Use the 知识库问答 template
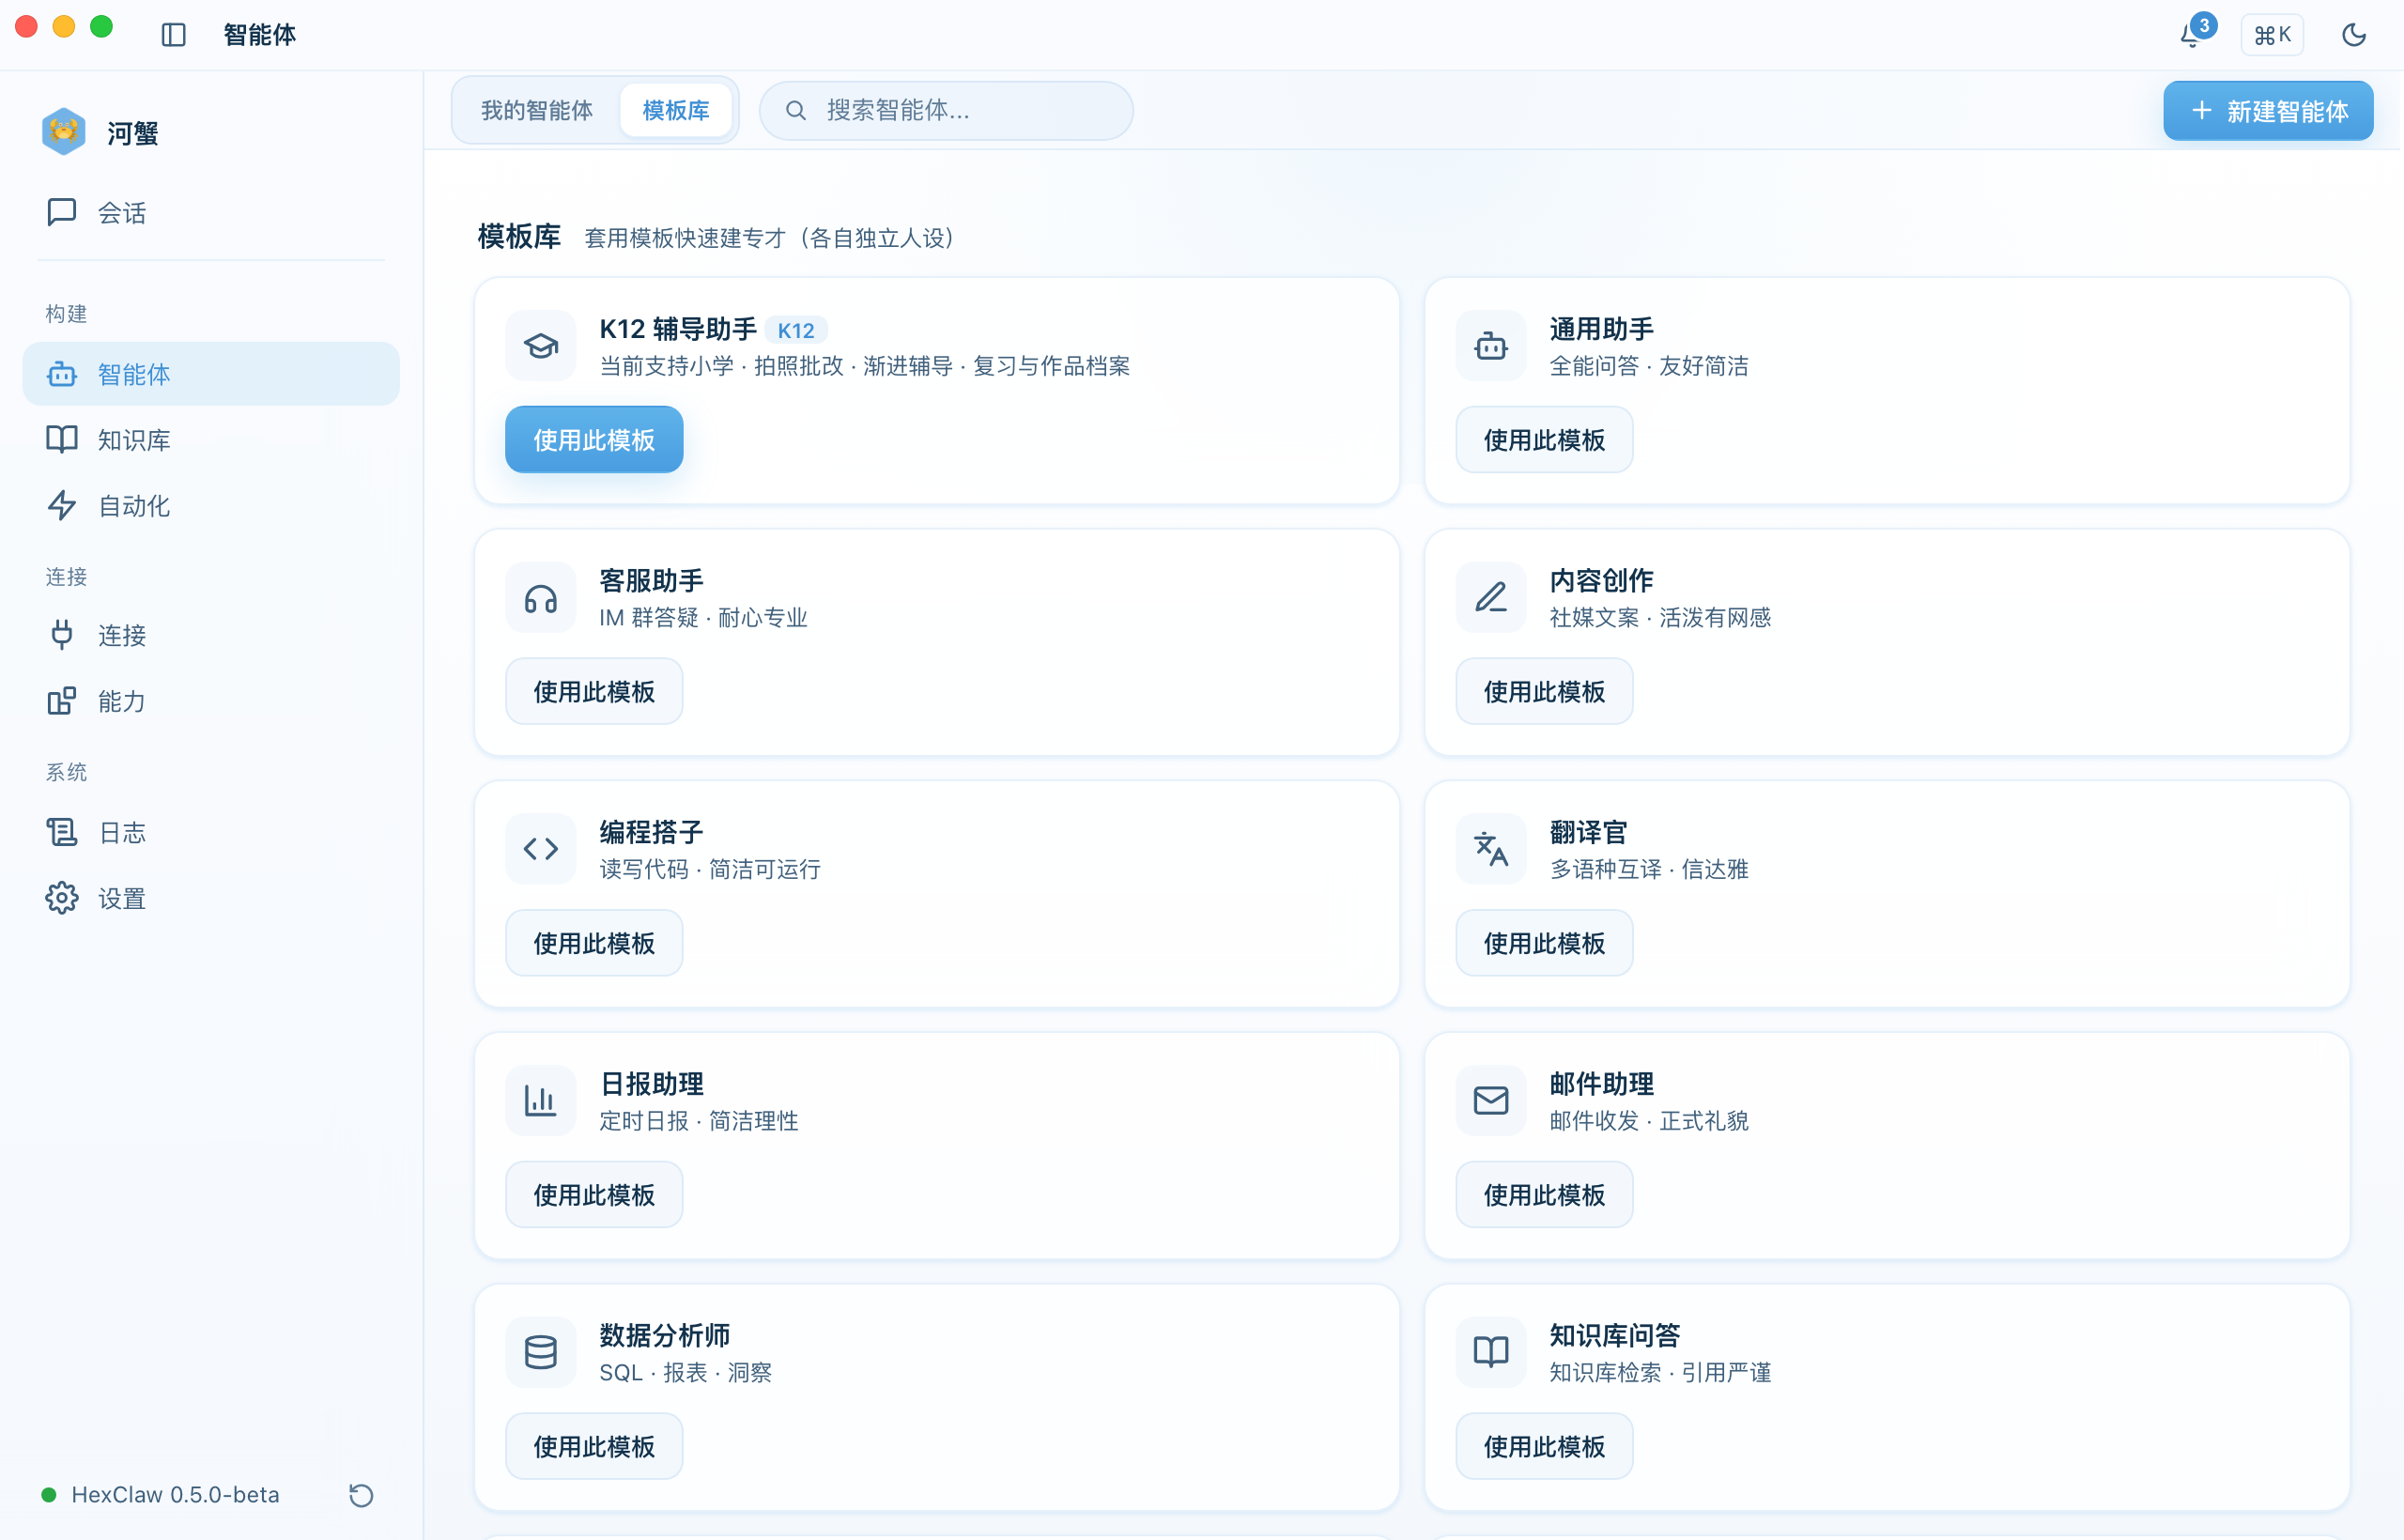Image resolution: width=2404 pixels, height=1540 pixels. (x=1544, y=1446)
